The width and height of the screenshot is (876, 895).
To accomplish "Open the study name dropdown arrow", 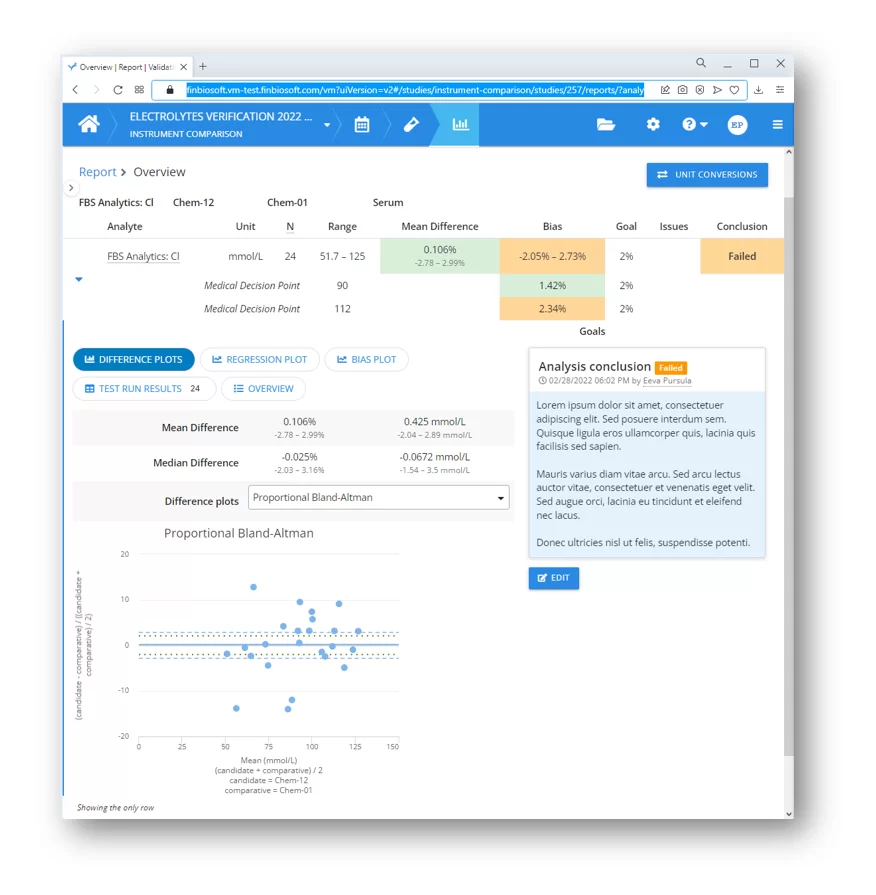I will pos(327,126).
